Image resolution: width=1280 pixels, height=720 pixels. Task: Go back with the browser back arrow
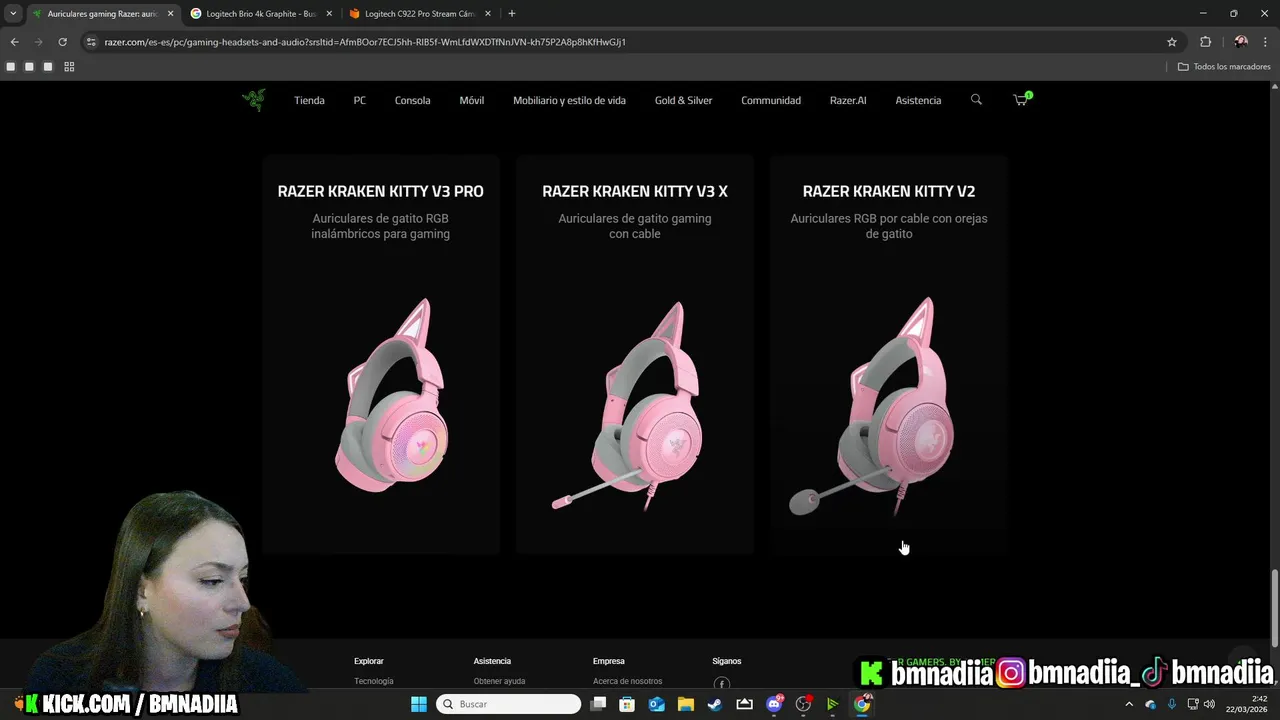[x=14, y=42]
